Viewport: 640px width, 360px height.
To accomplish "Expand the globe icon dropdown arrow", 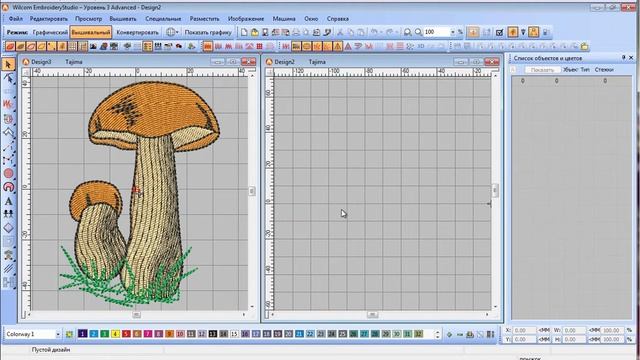I will 177,32.
